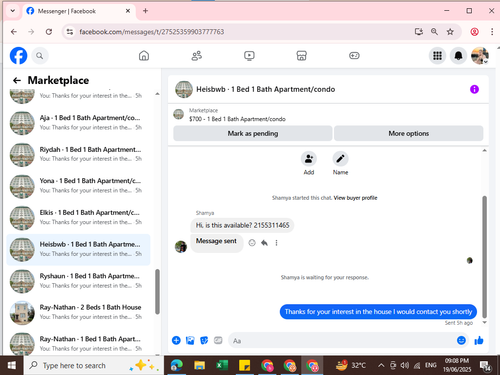Go back in the browser

point(14,32)
